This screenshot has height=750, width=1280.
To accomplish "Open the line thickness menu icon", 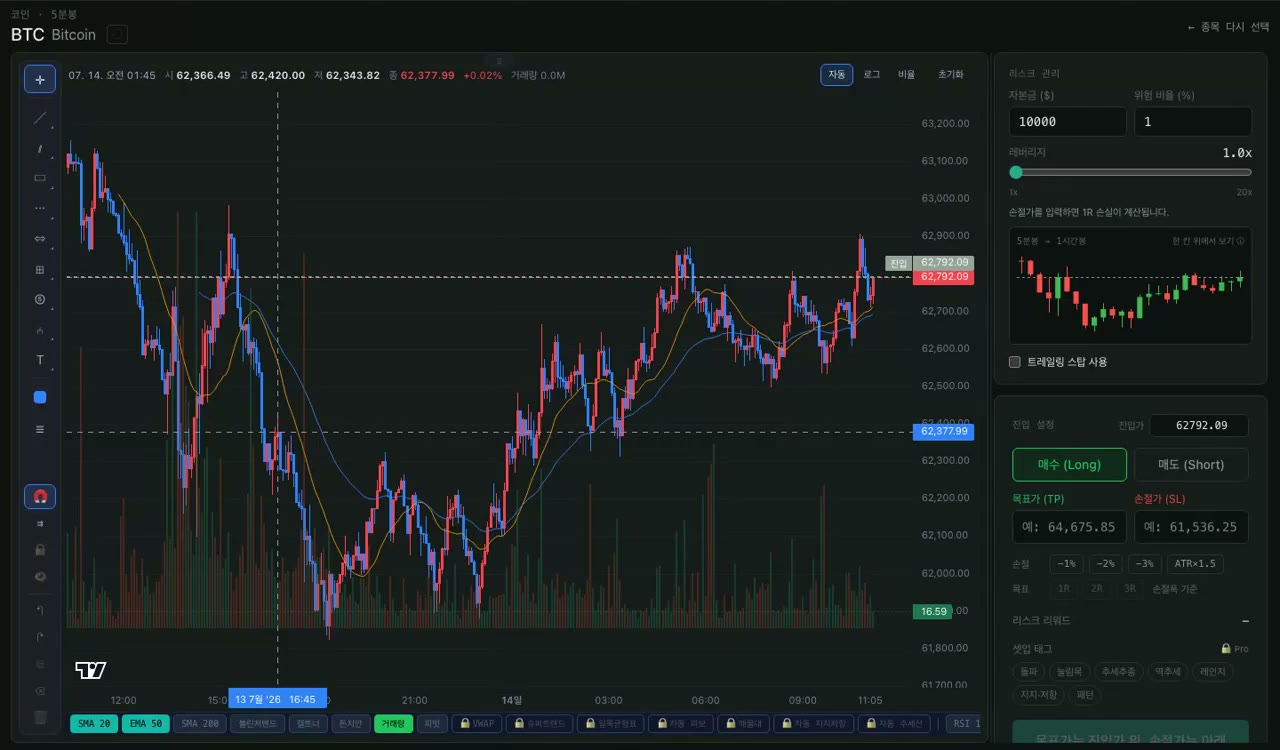I will point(40,429).
